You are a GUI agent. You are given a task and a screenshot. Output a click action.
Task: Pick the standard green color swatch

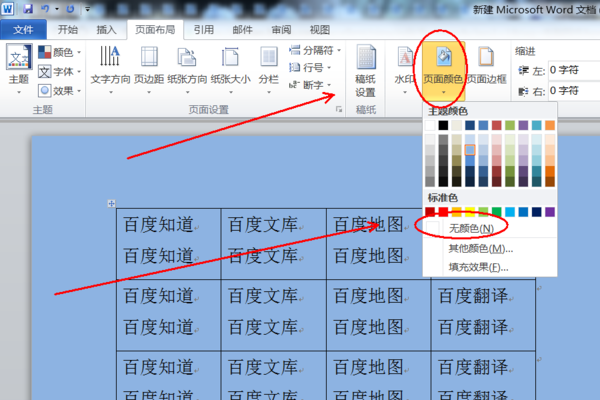click(x=497, y=212)
